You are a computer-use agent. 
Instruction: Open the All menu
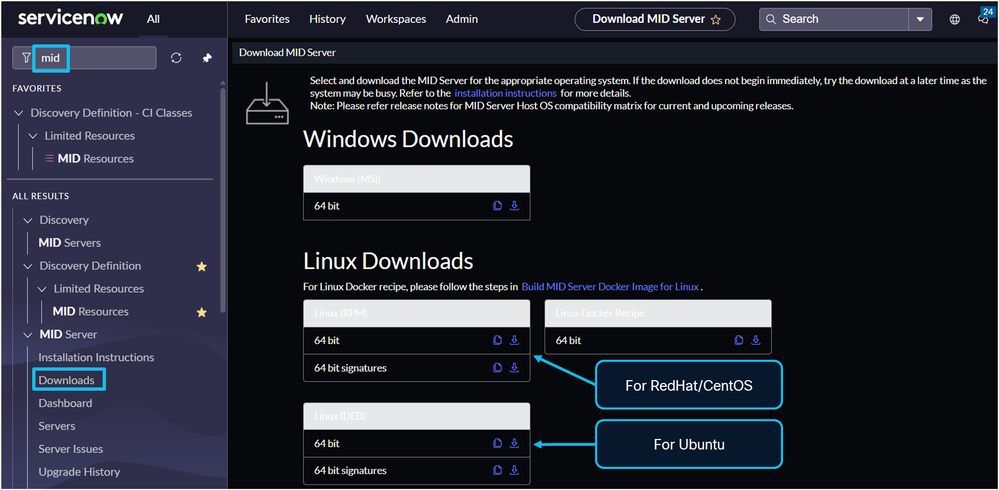pos(154,19)
